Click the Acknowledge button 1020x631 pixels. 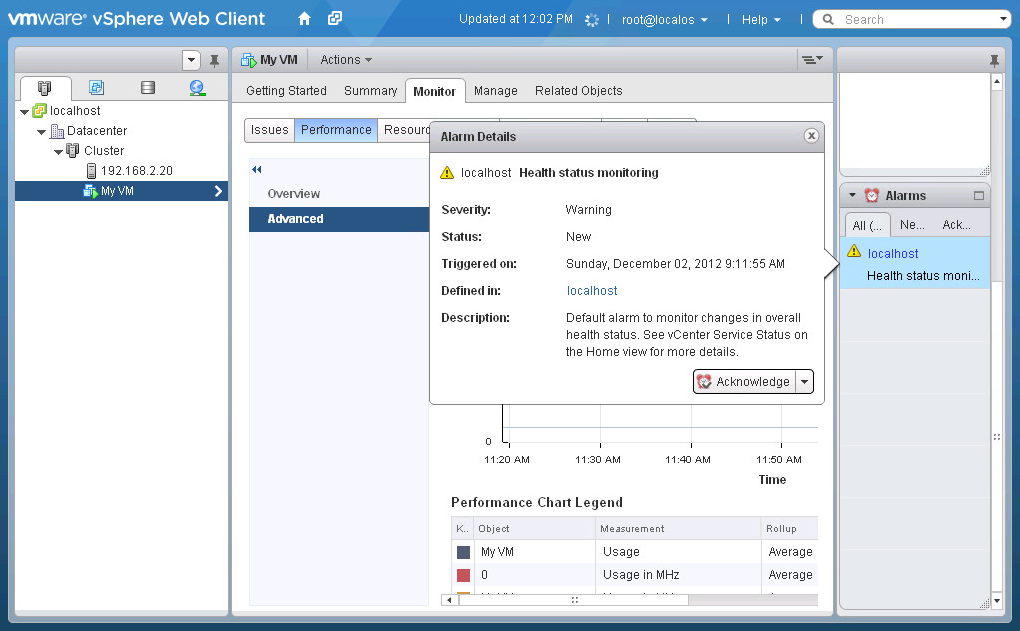pos(745,382)
